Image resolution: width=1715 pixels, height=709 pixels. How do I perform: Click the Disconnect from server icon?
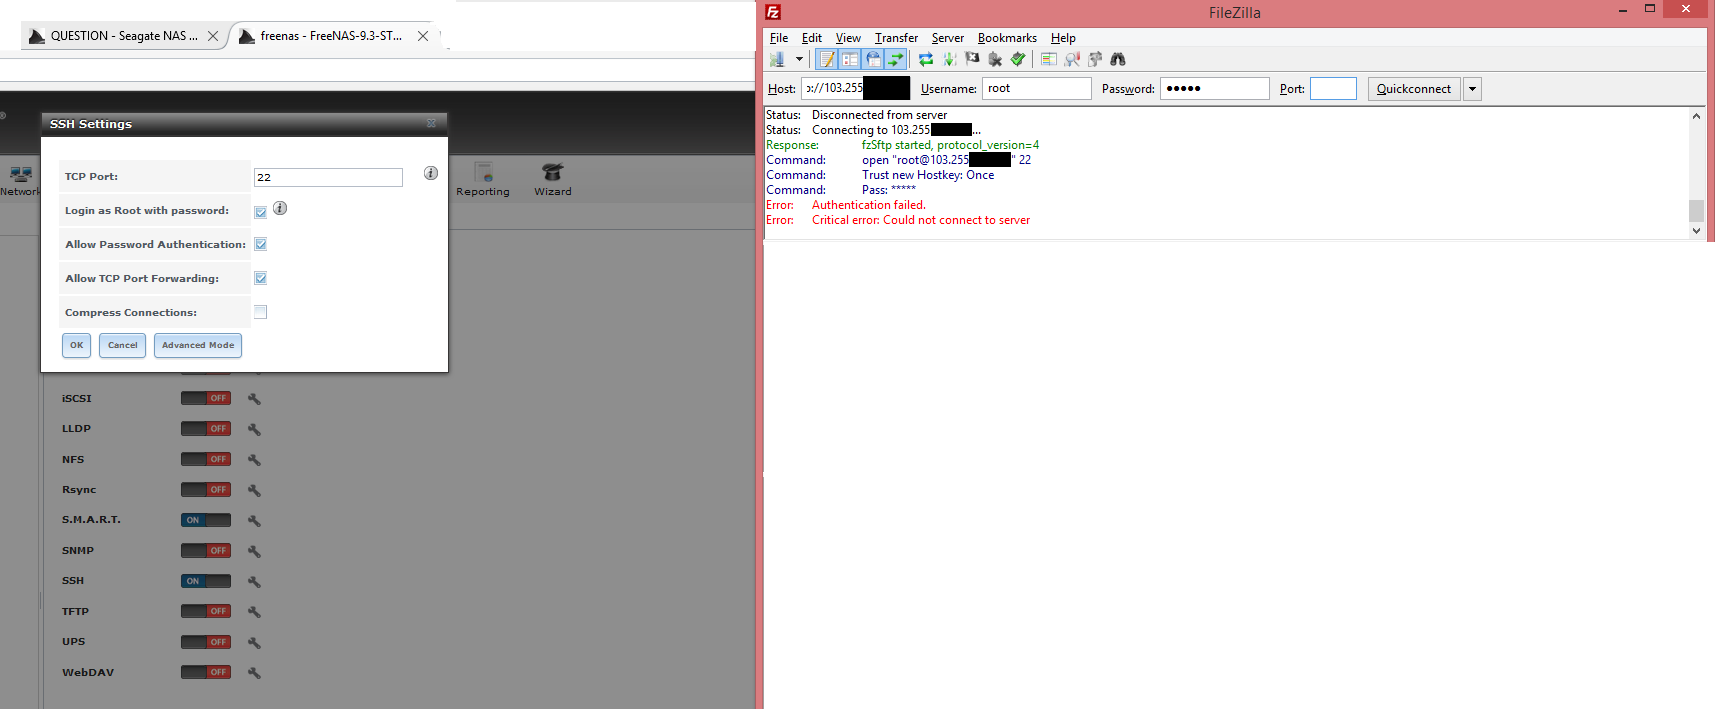(995, 59)
